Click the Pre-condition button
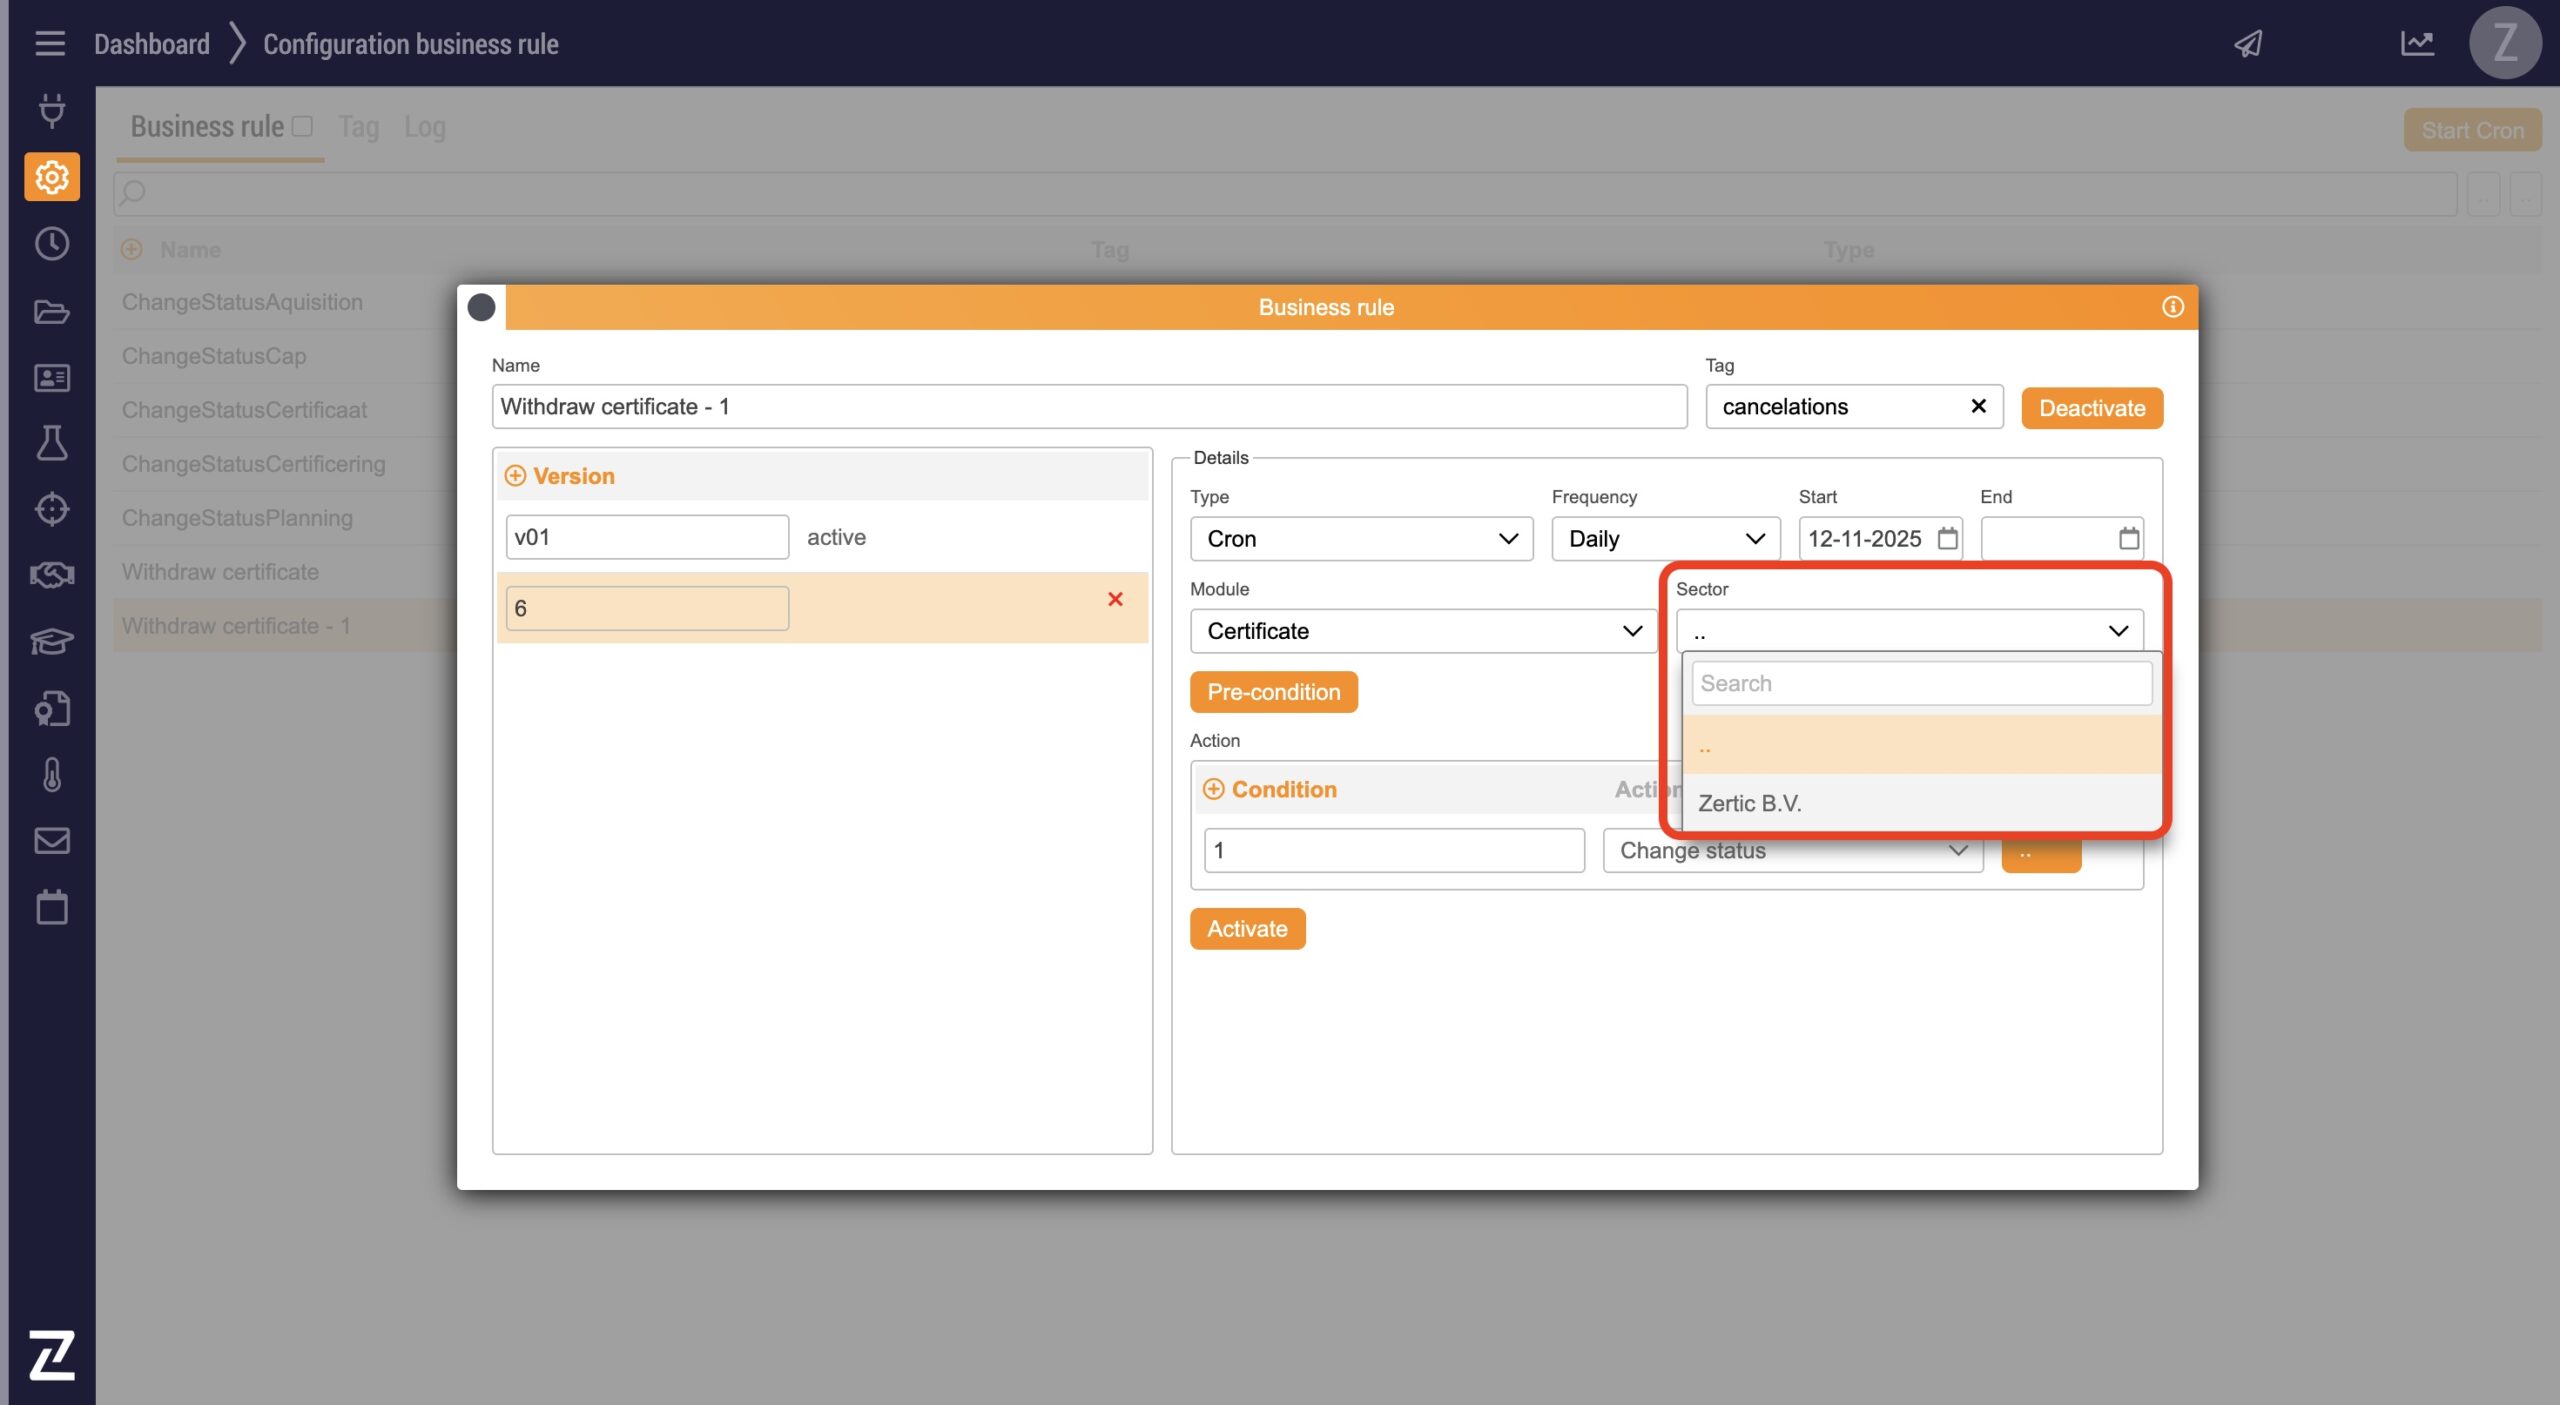The width and height of the screenshot is (2560, 1405). pos(1272,692)
